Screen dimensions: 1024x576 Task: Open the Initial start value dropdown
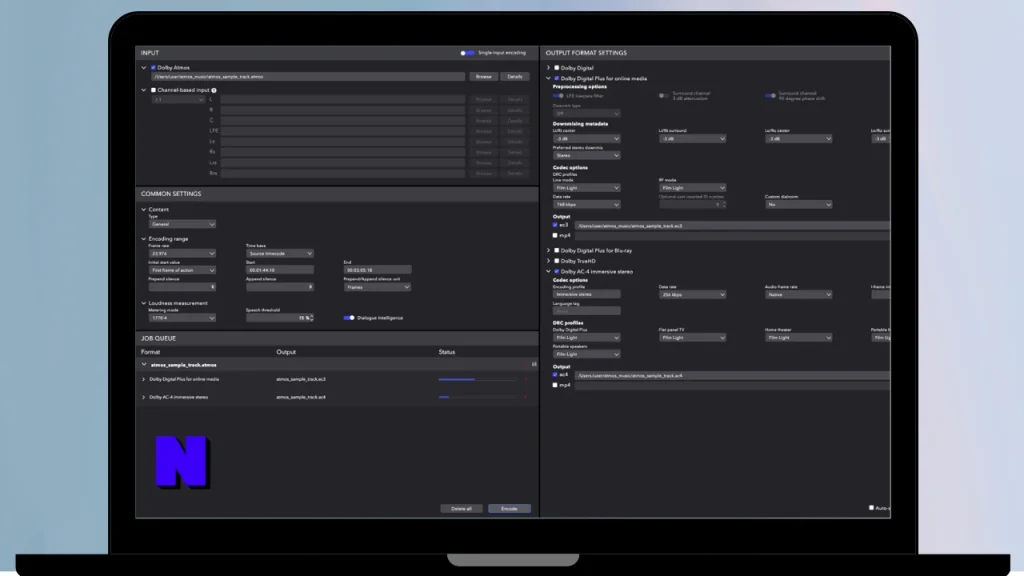(182, 270)
